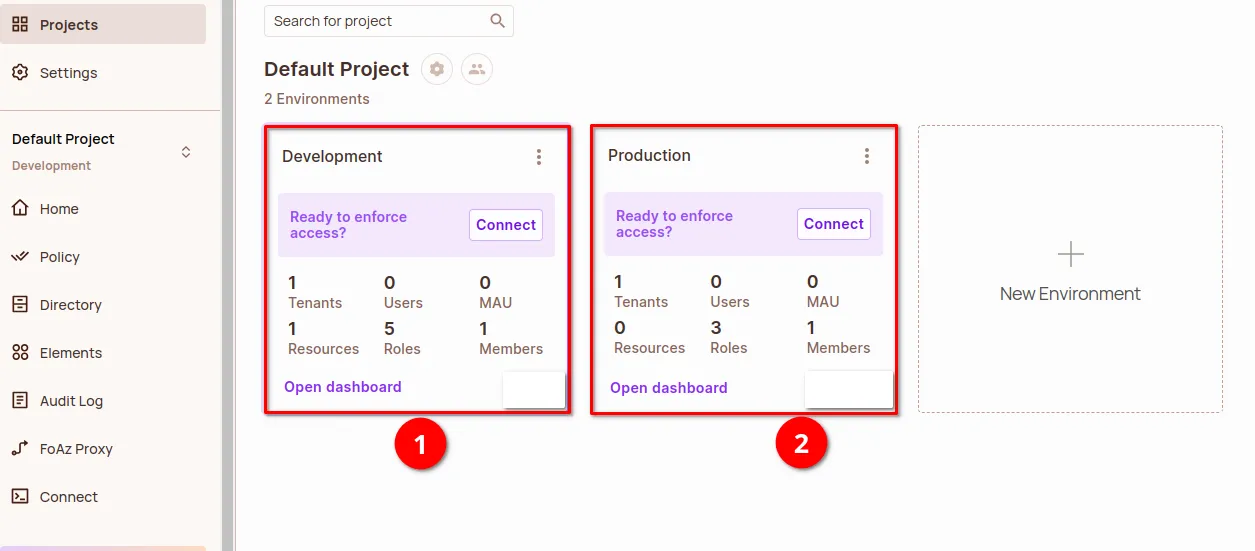Click the Elements grid icon
The image size is (1255, 551).
(x=20, y=352)
